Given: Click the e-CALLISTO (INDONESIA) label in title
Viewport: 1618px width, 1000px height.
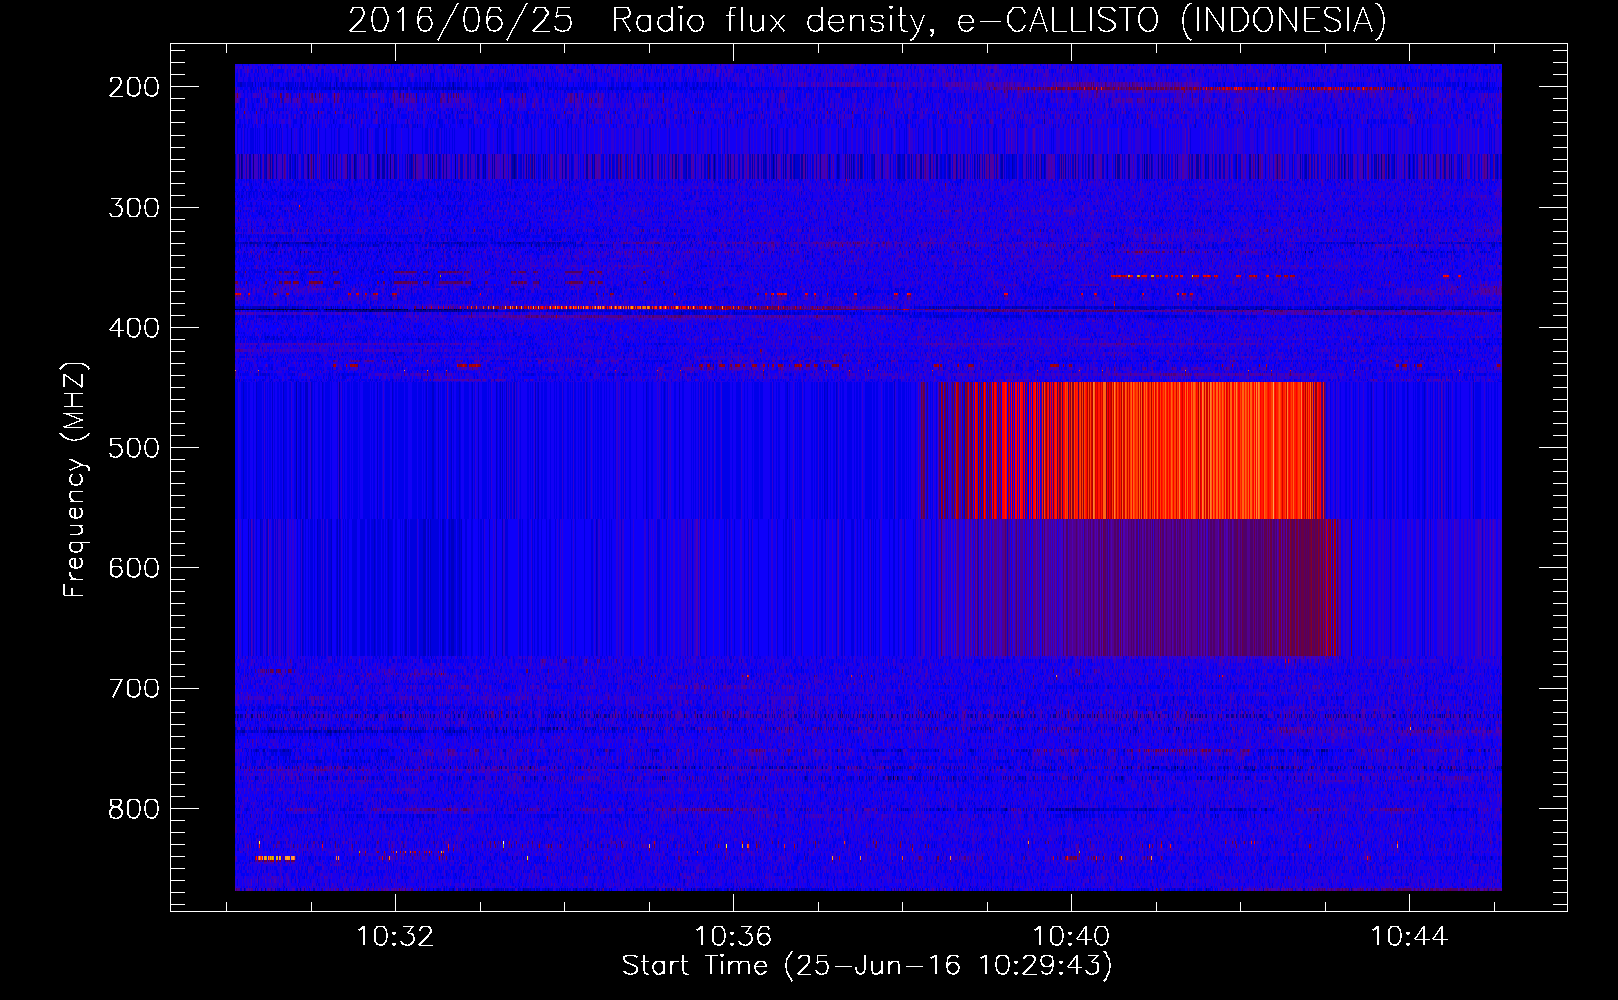Looking at the screenshot, I should pyautogui.click(x=1172, y=21).
